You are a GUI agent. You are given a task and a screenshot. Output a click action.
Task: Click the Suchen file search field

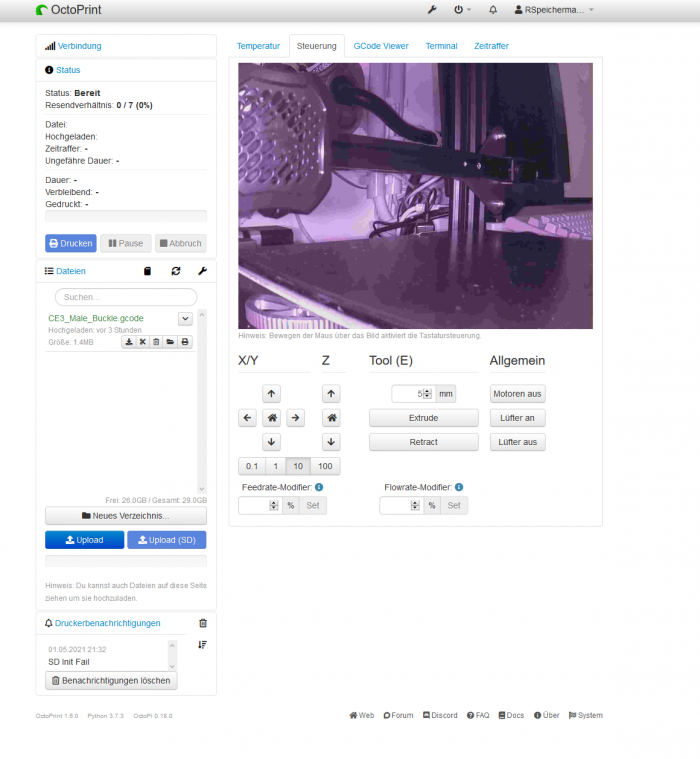[x=126, y=297]
